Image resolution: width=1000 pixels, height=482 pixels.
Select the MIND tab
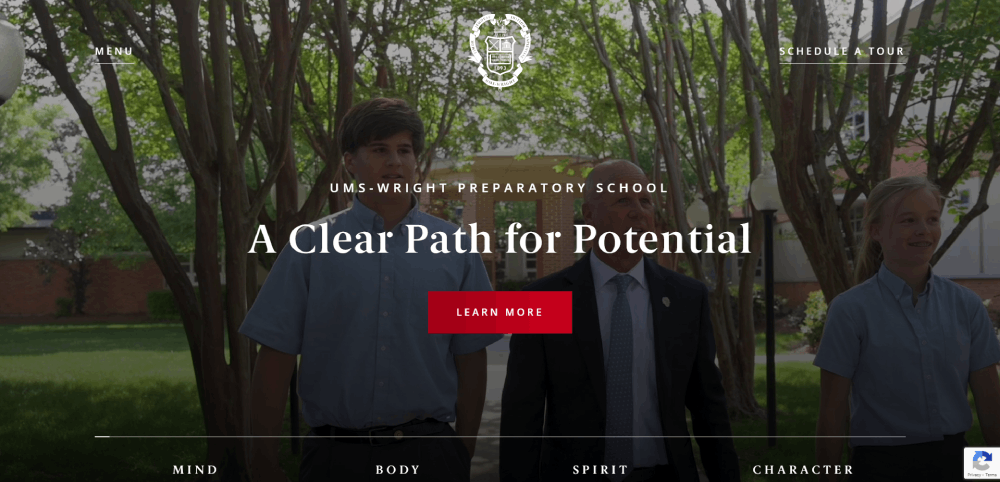pyautogui.click(x=195, y=470)
